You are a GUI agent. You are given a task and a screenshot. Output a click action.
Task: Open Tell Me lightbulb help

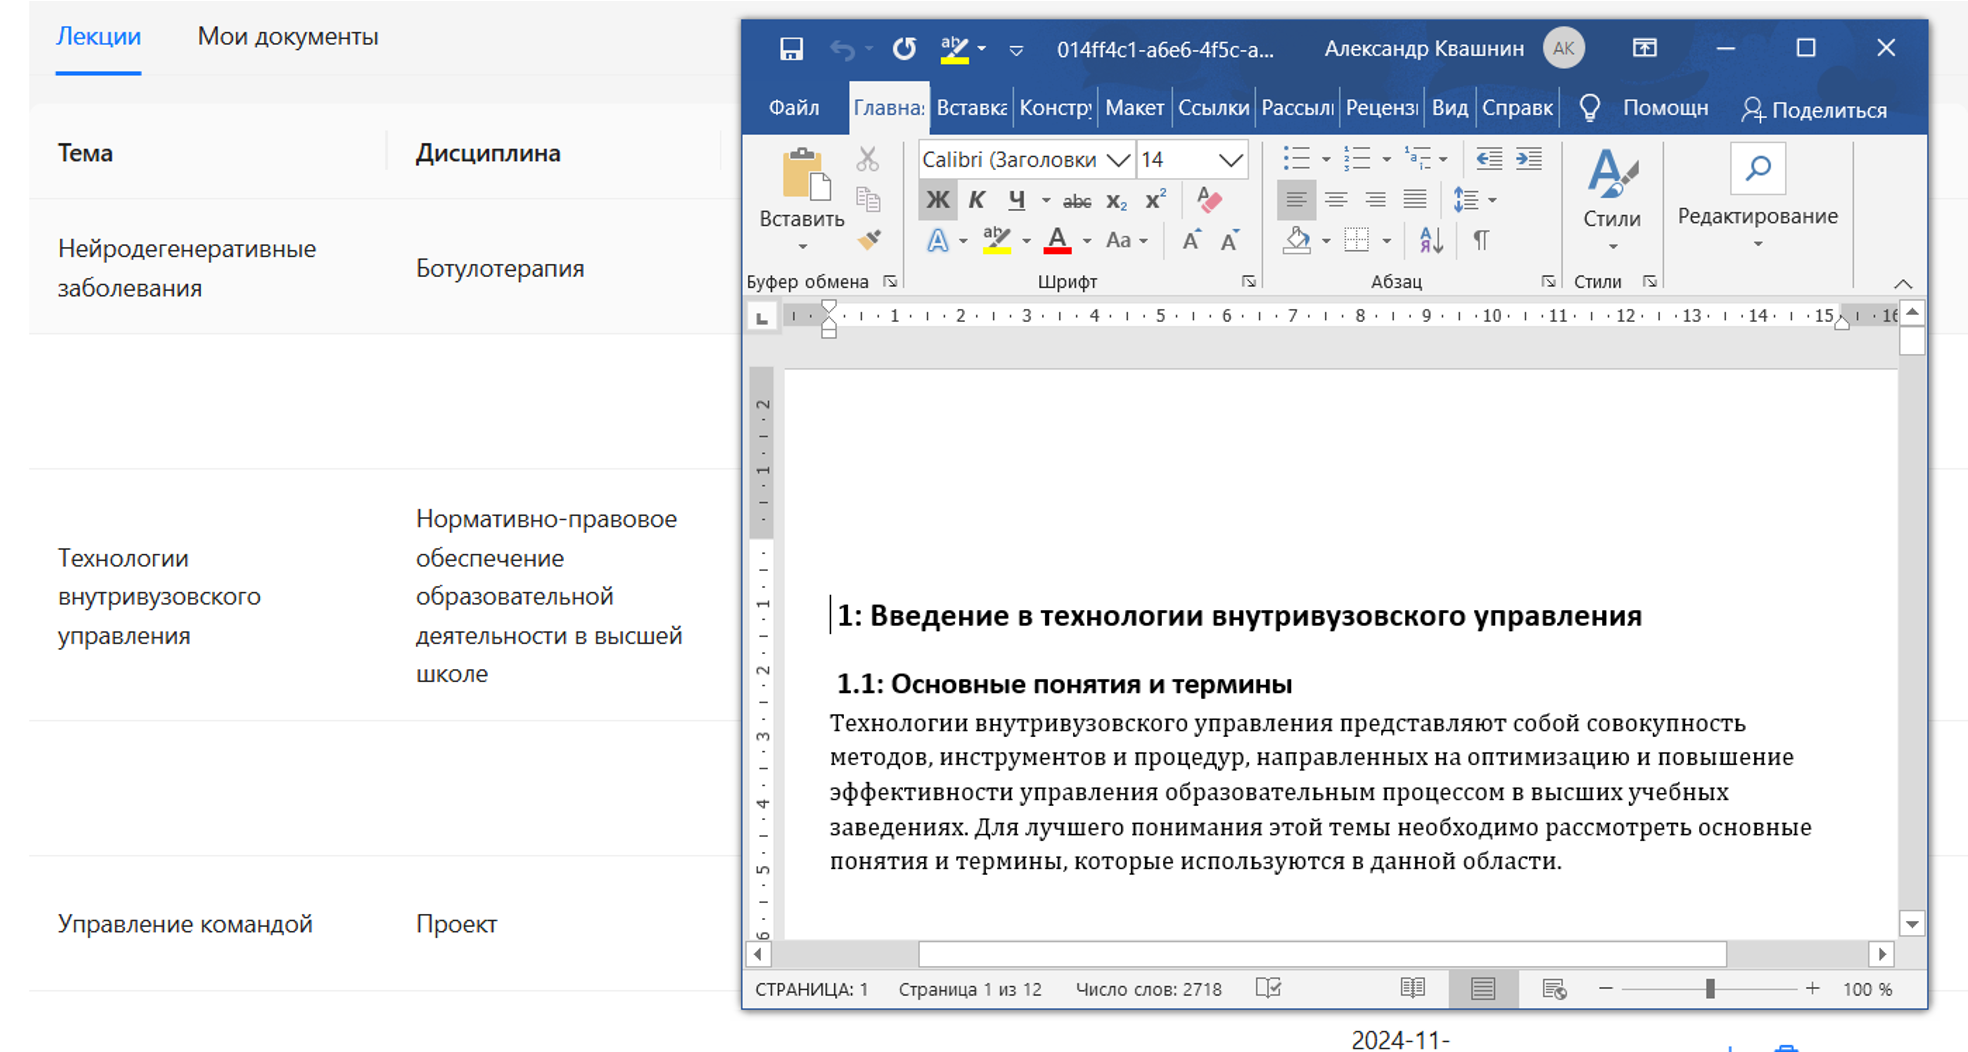click(x=1589, y=108)
